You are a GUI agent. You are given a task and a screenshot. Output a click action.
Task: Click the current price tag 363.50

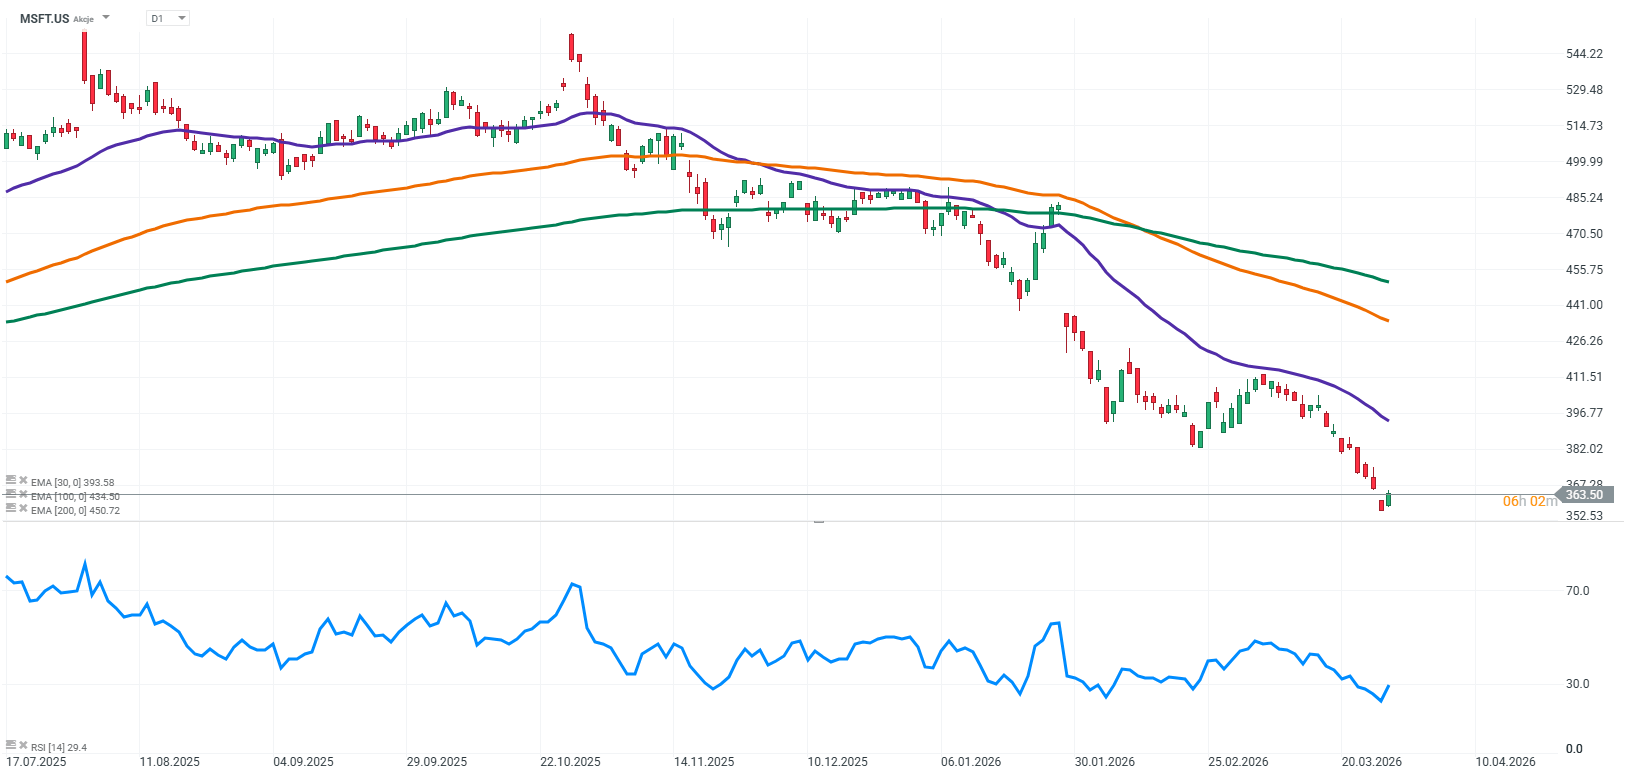click(x=1583, y=495)
